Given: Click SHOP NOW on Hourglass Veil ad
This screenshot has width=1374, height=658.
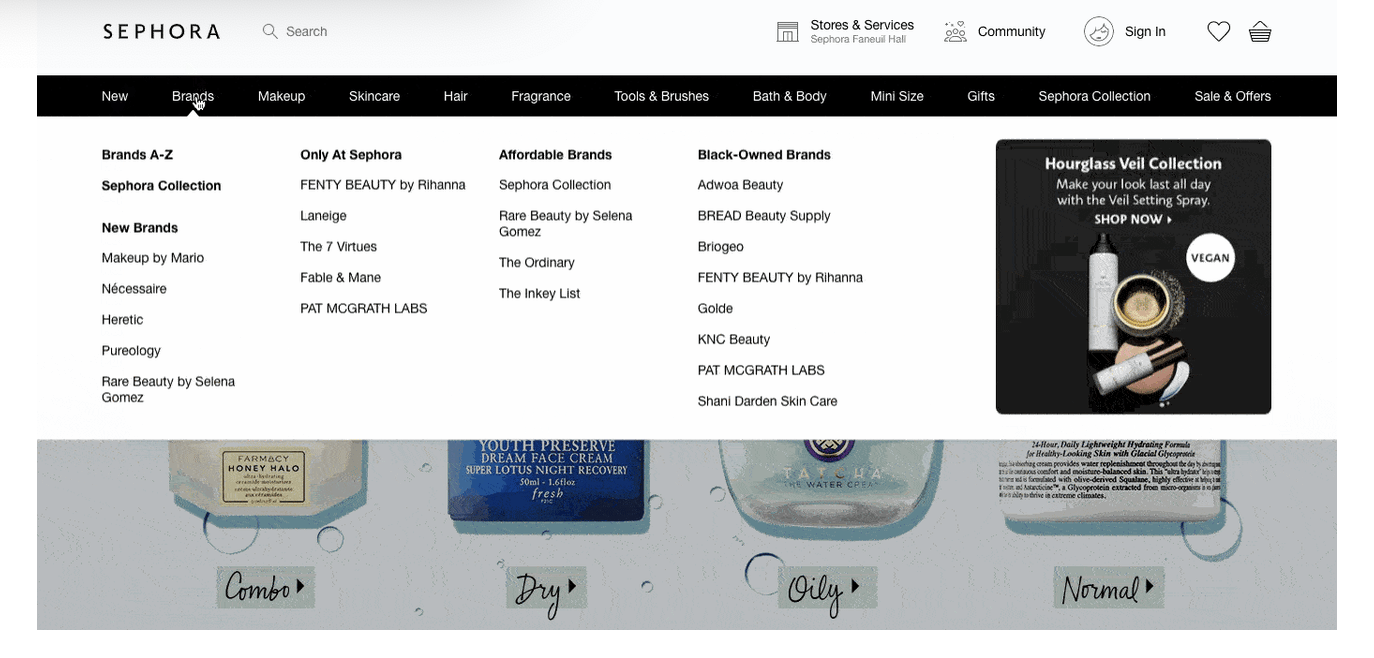Looking at the screenshot, I should [x=1133, y=219].
